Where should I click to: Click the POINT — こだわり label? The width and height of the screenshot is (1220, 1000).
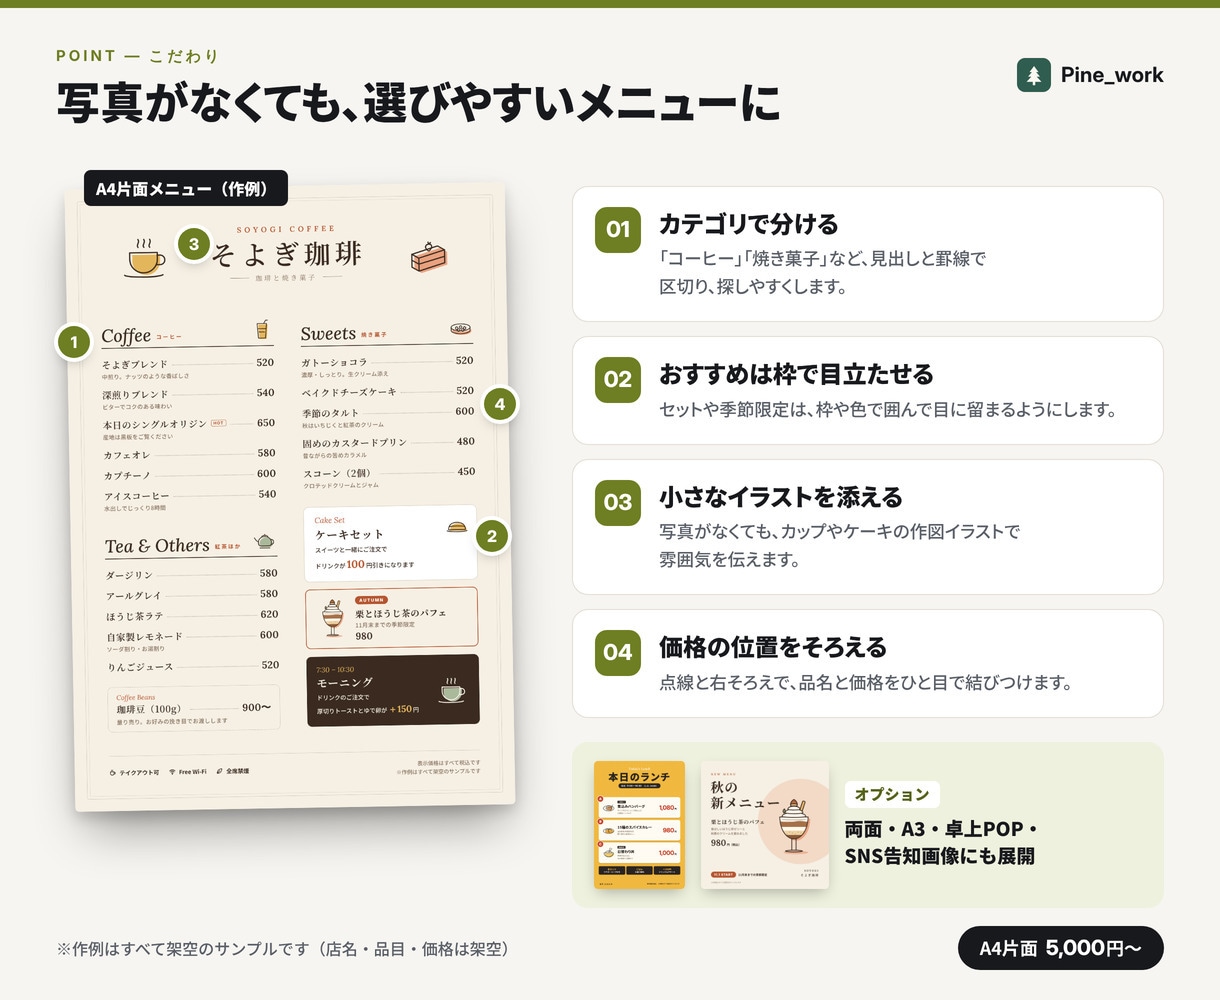coord(137,56)
